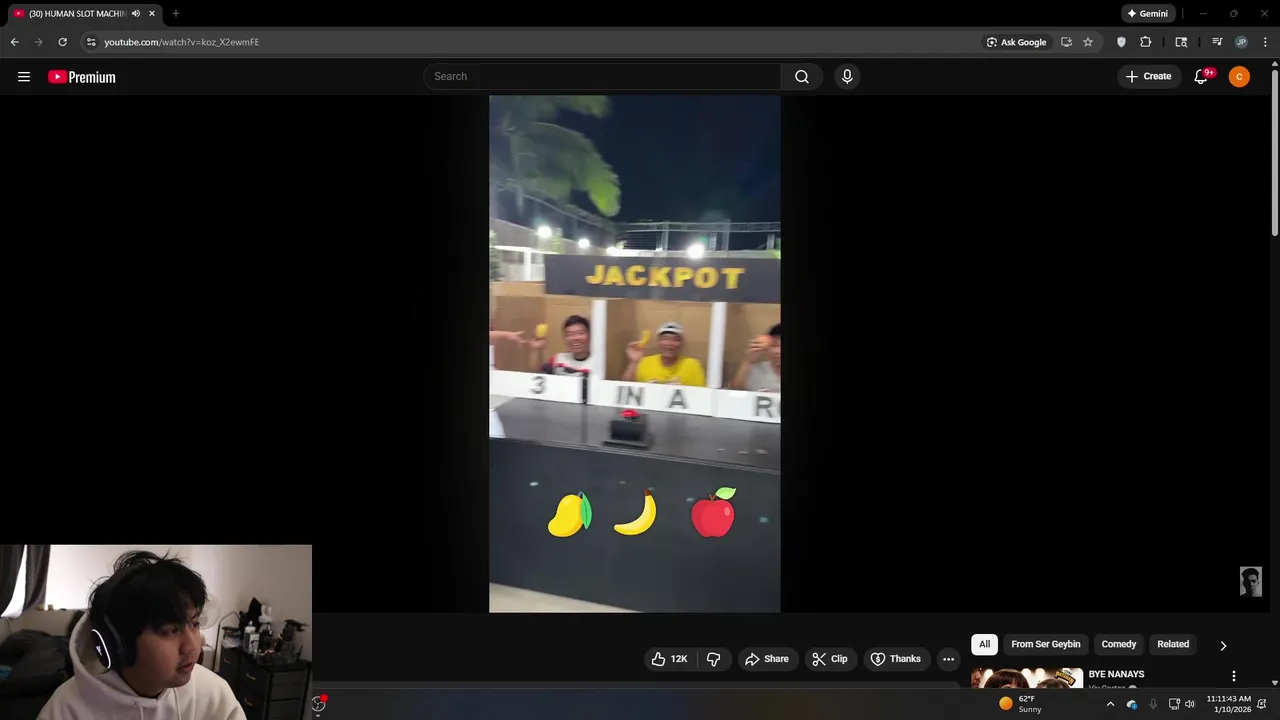Image resolution: width=1280 pixels, height=720 pixels.
Task: Open the tab search side panel icon
Action: (1181, 42)
